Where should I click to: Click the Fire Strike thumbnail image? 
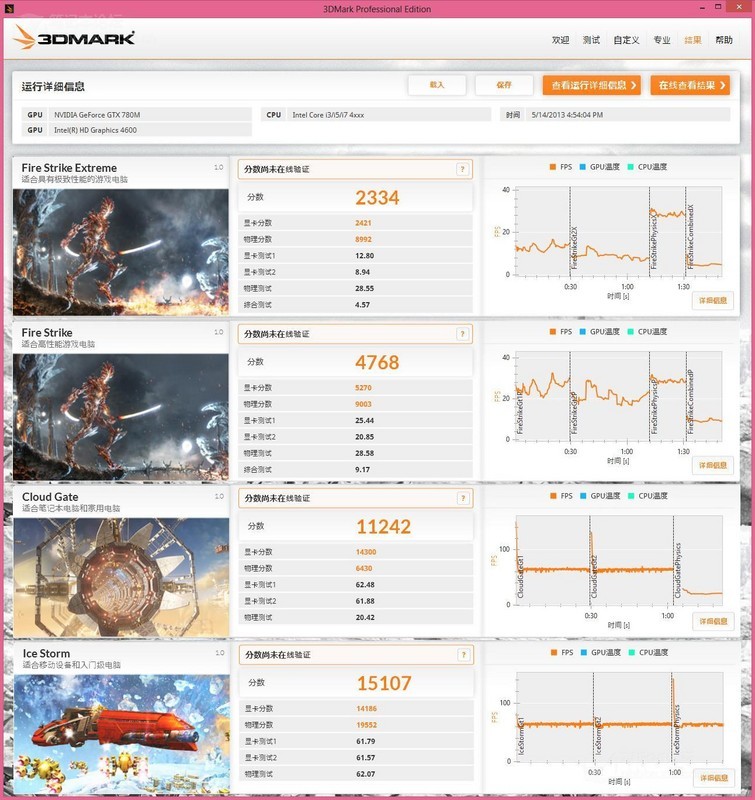(x=121, y=417)
